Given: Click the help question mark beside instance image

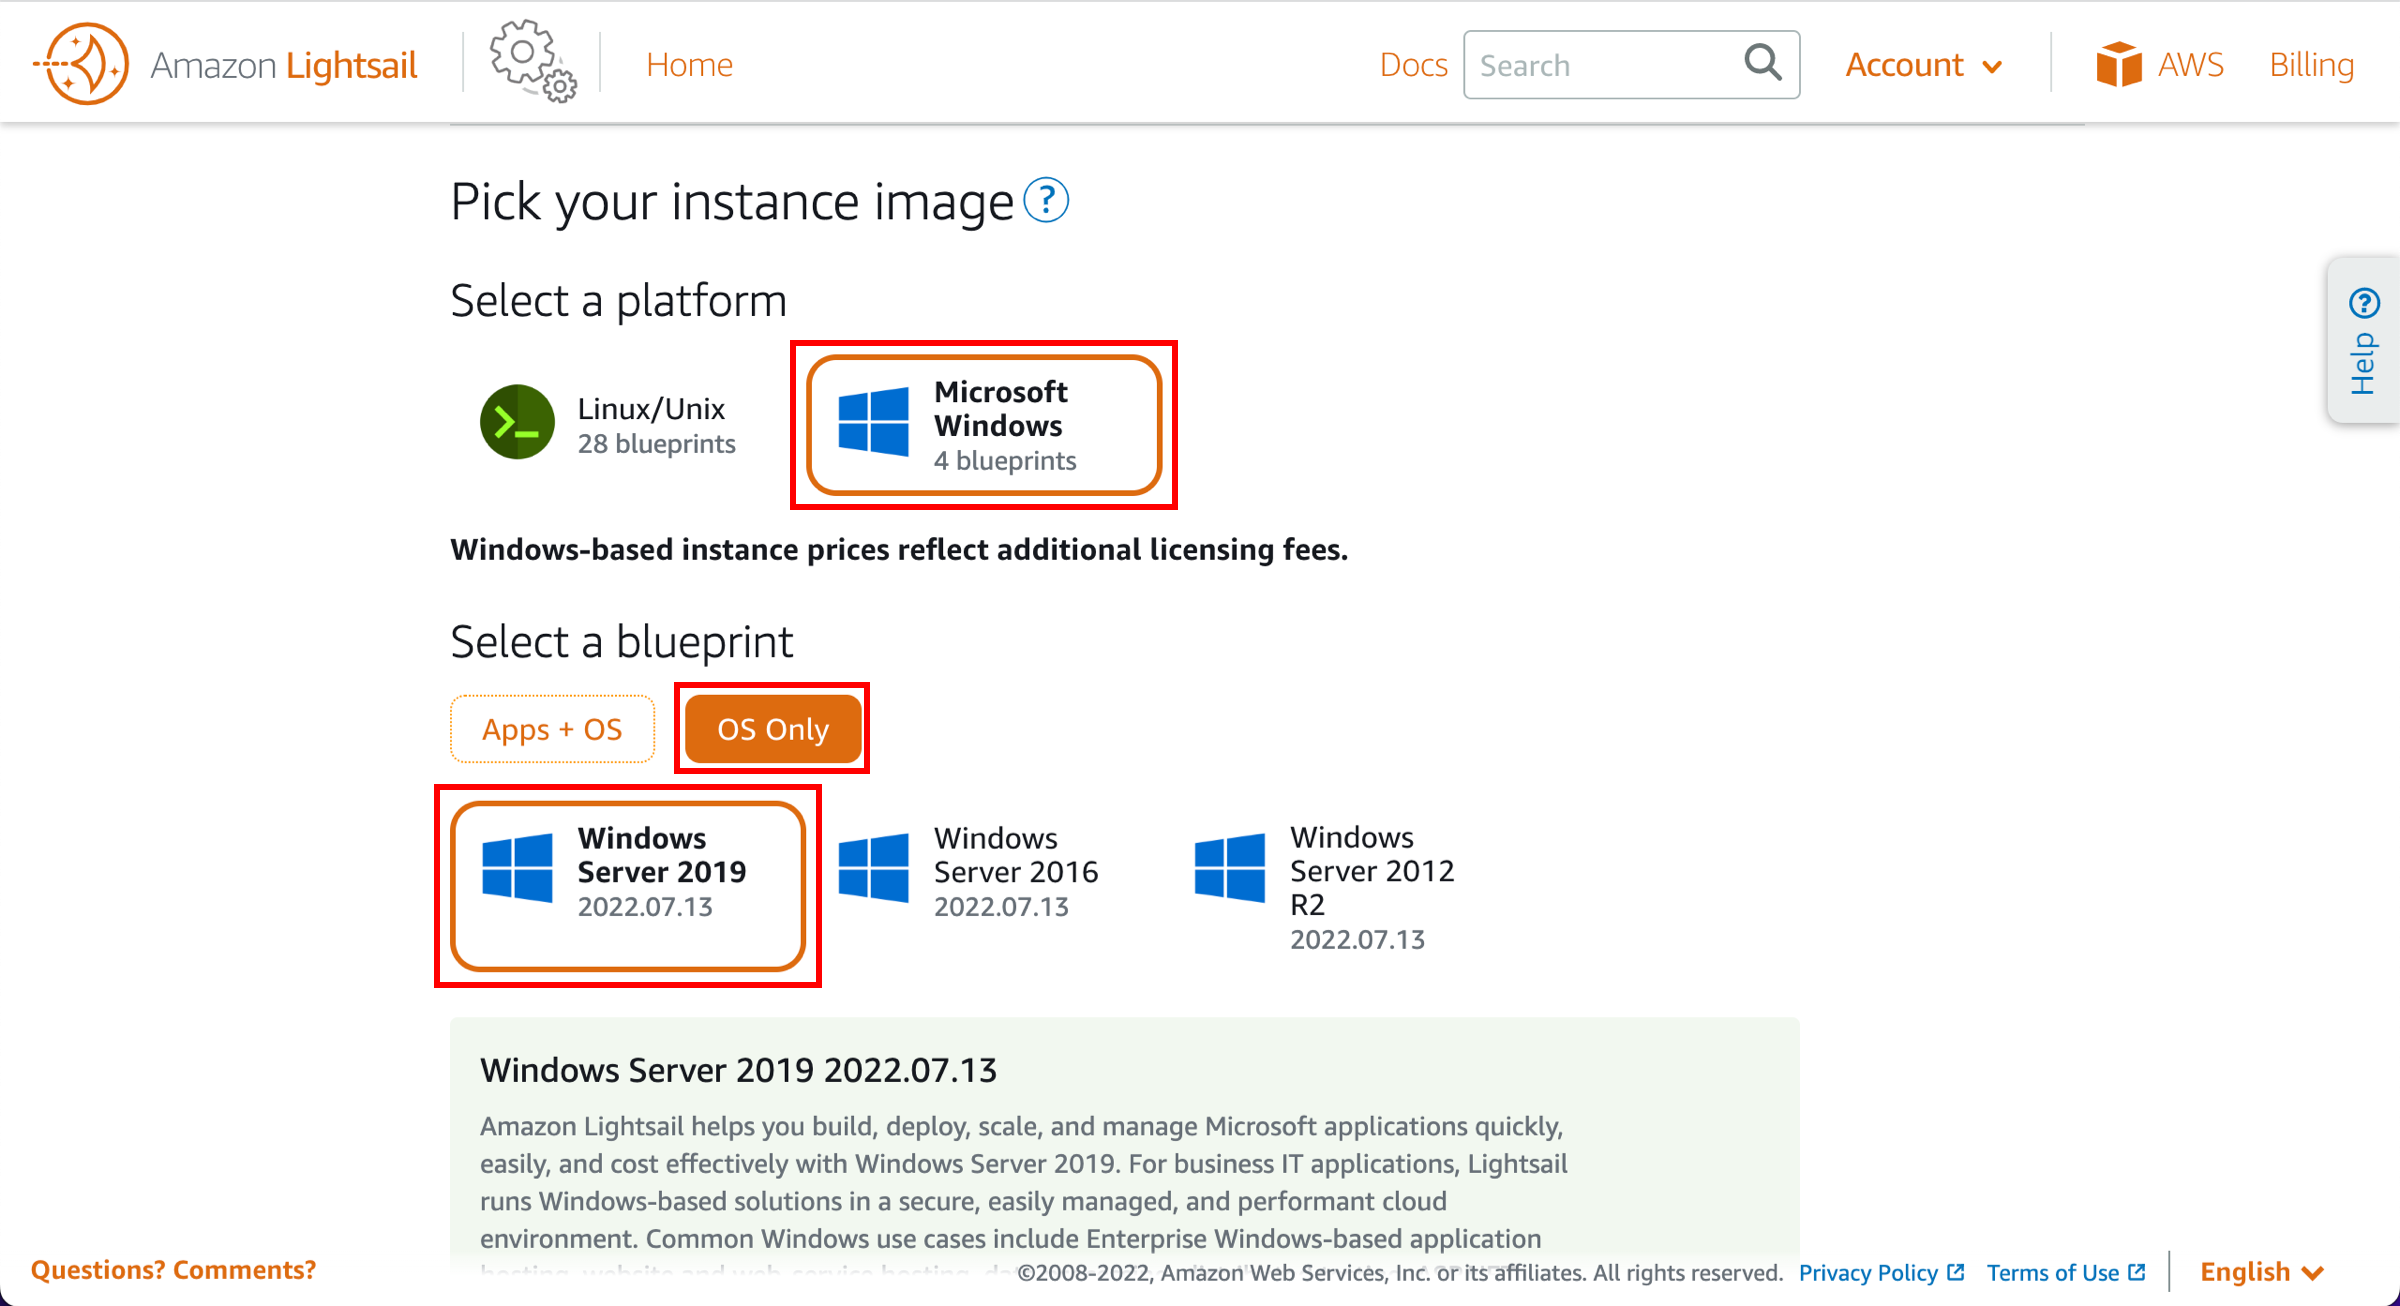Looking at the screenshot, I should coord(1046,201).
